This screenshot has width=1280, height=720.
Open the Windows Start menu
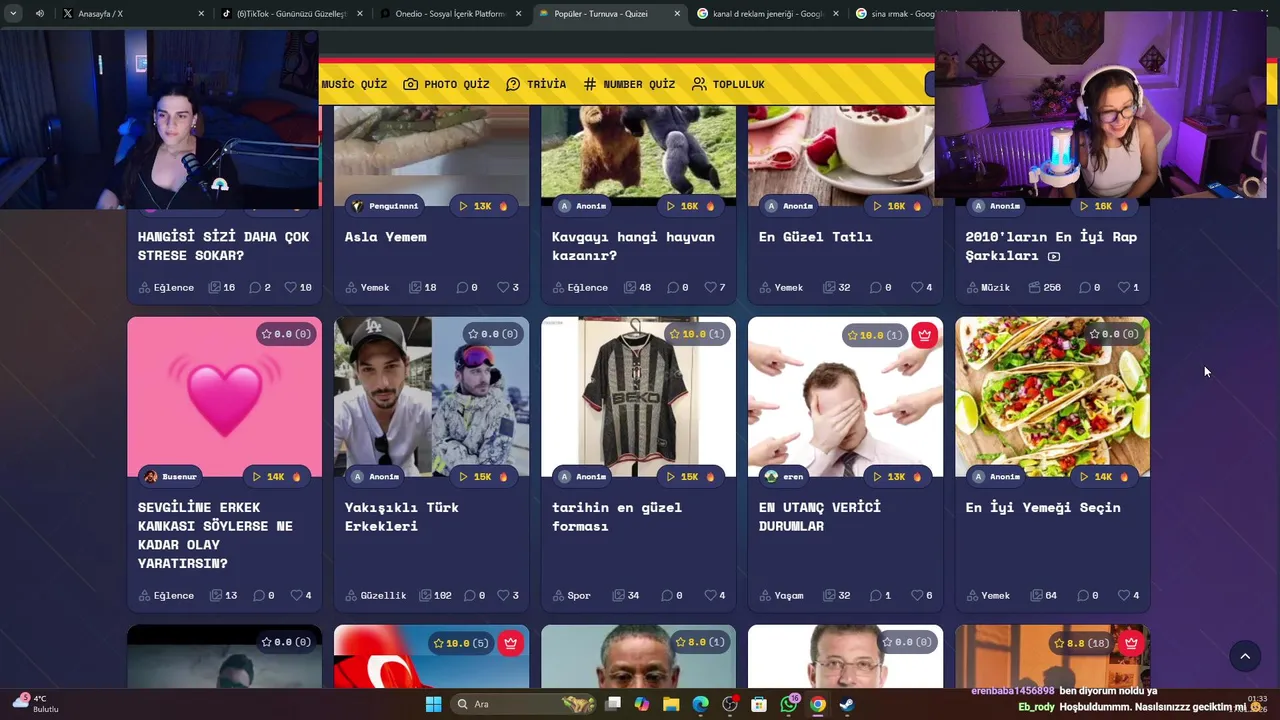click(433, 704)
